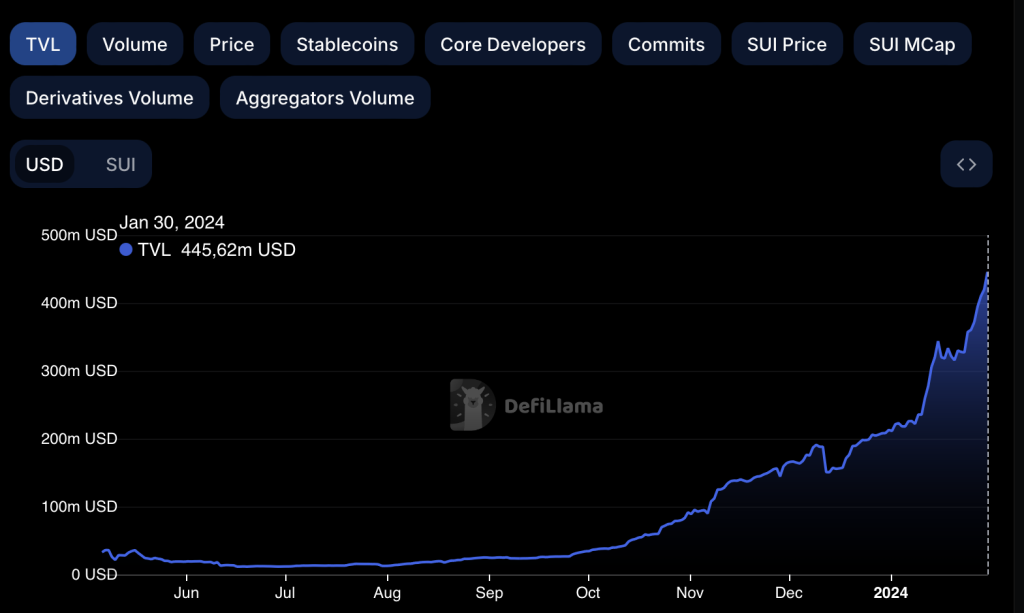Click the TVL legend blue dot
This screenshot has width=1024, height=613.
(x=126, y=249)
